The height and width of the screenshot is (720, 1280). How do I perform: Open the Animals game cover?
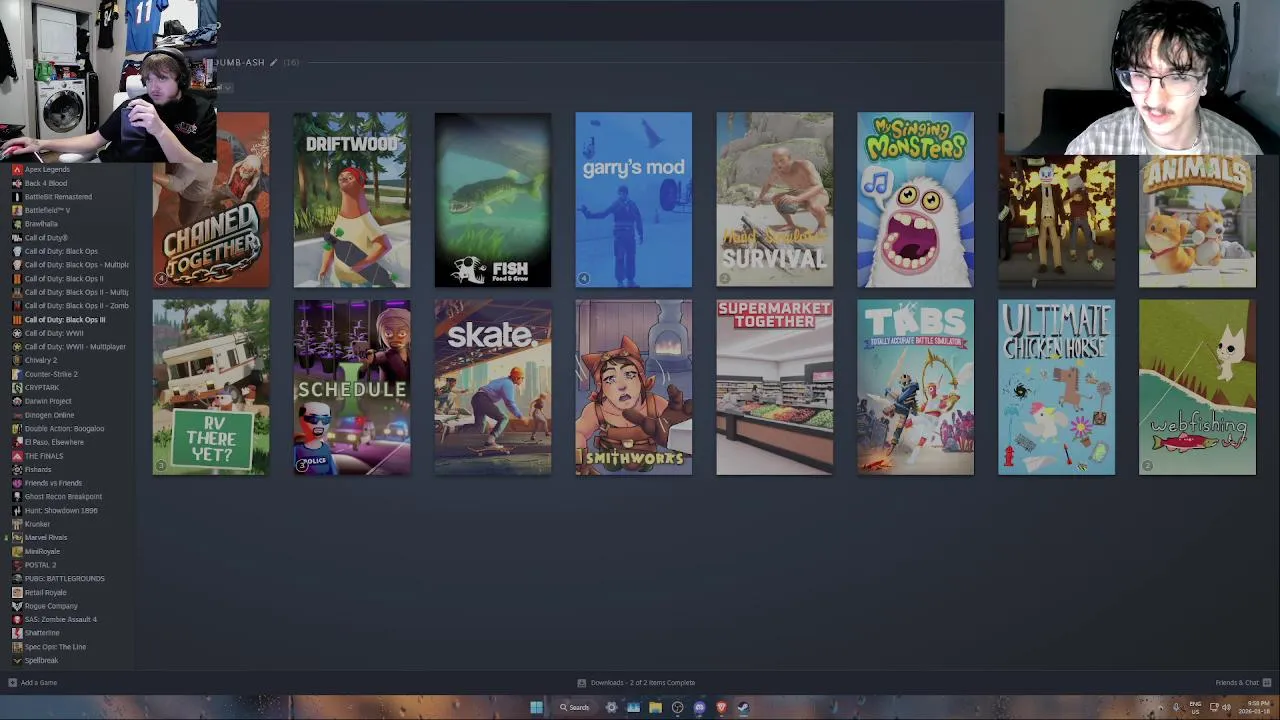point(1198,221)
